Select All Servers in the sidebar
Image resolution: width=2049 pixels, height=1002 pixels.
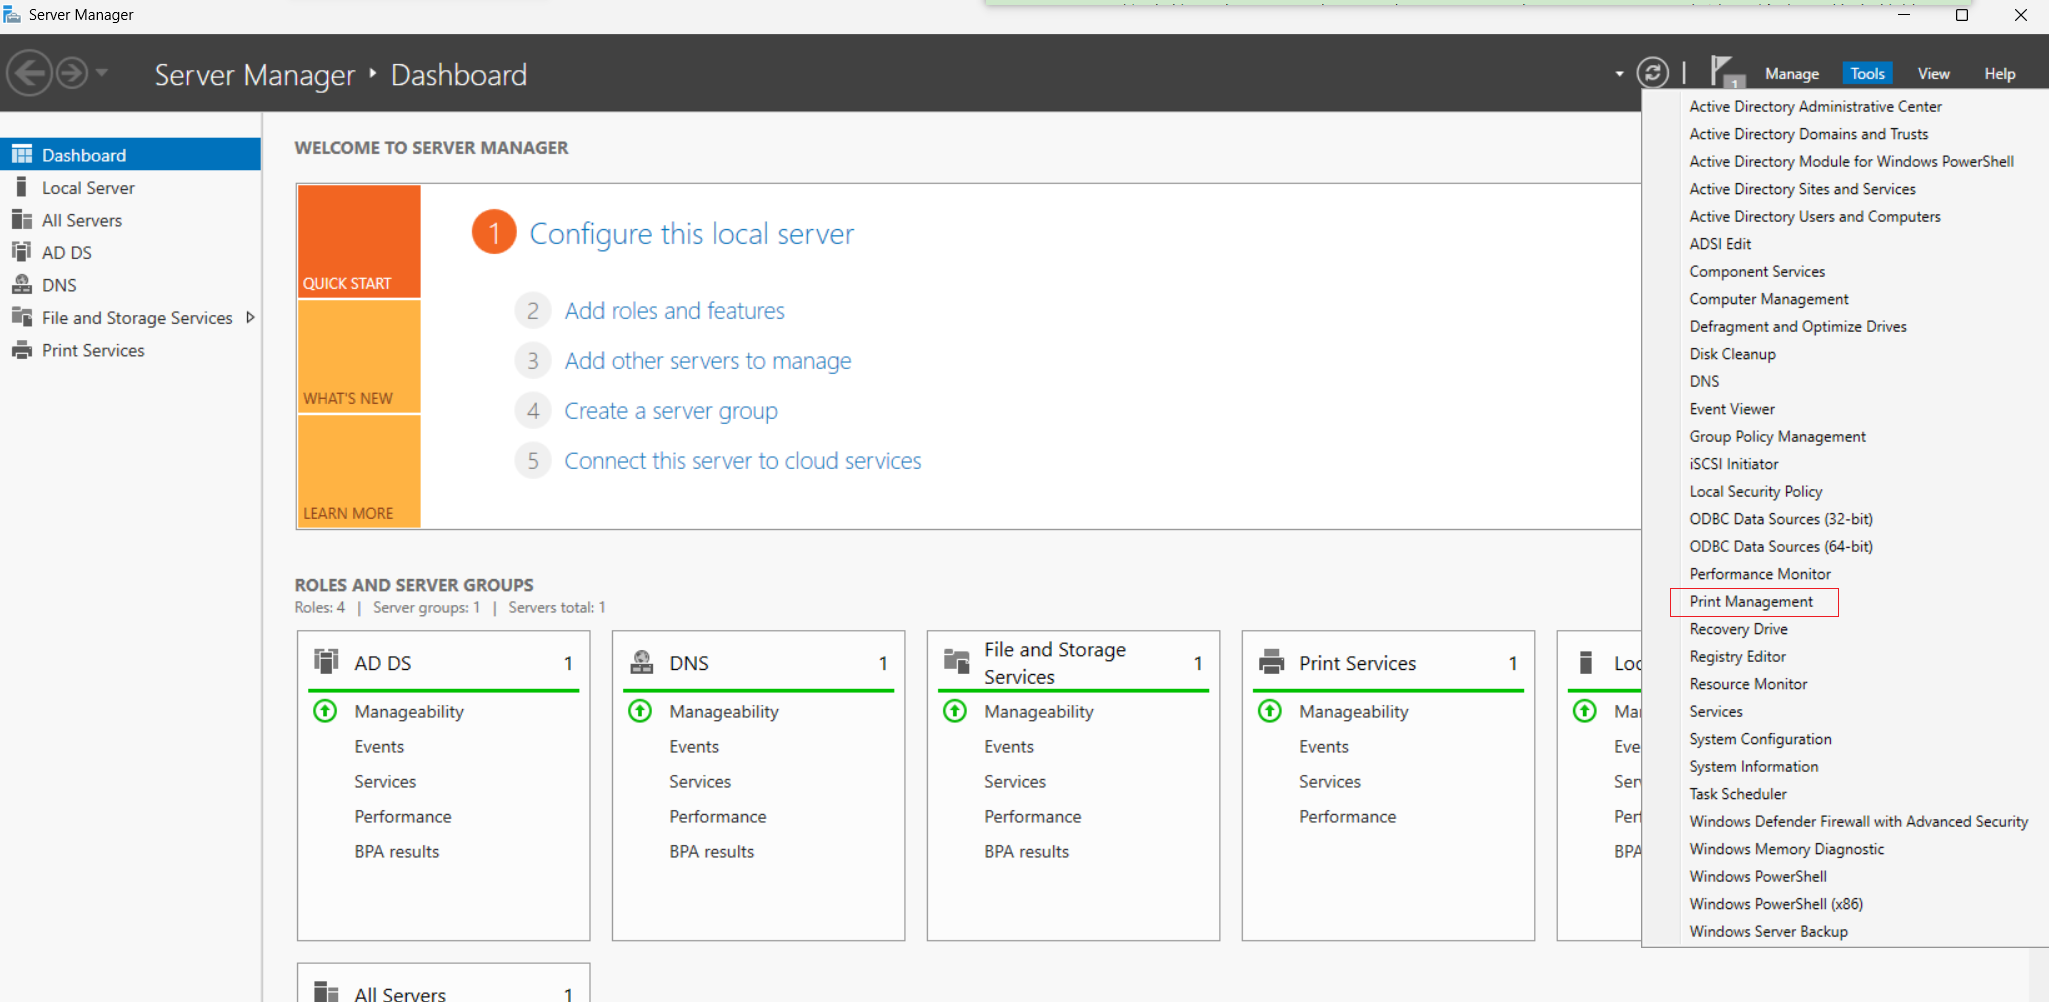[82, 220]
